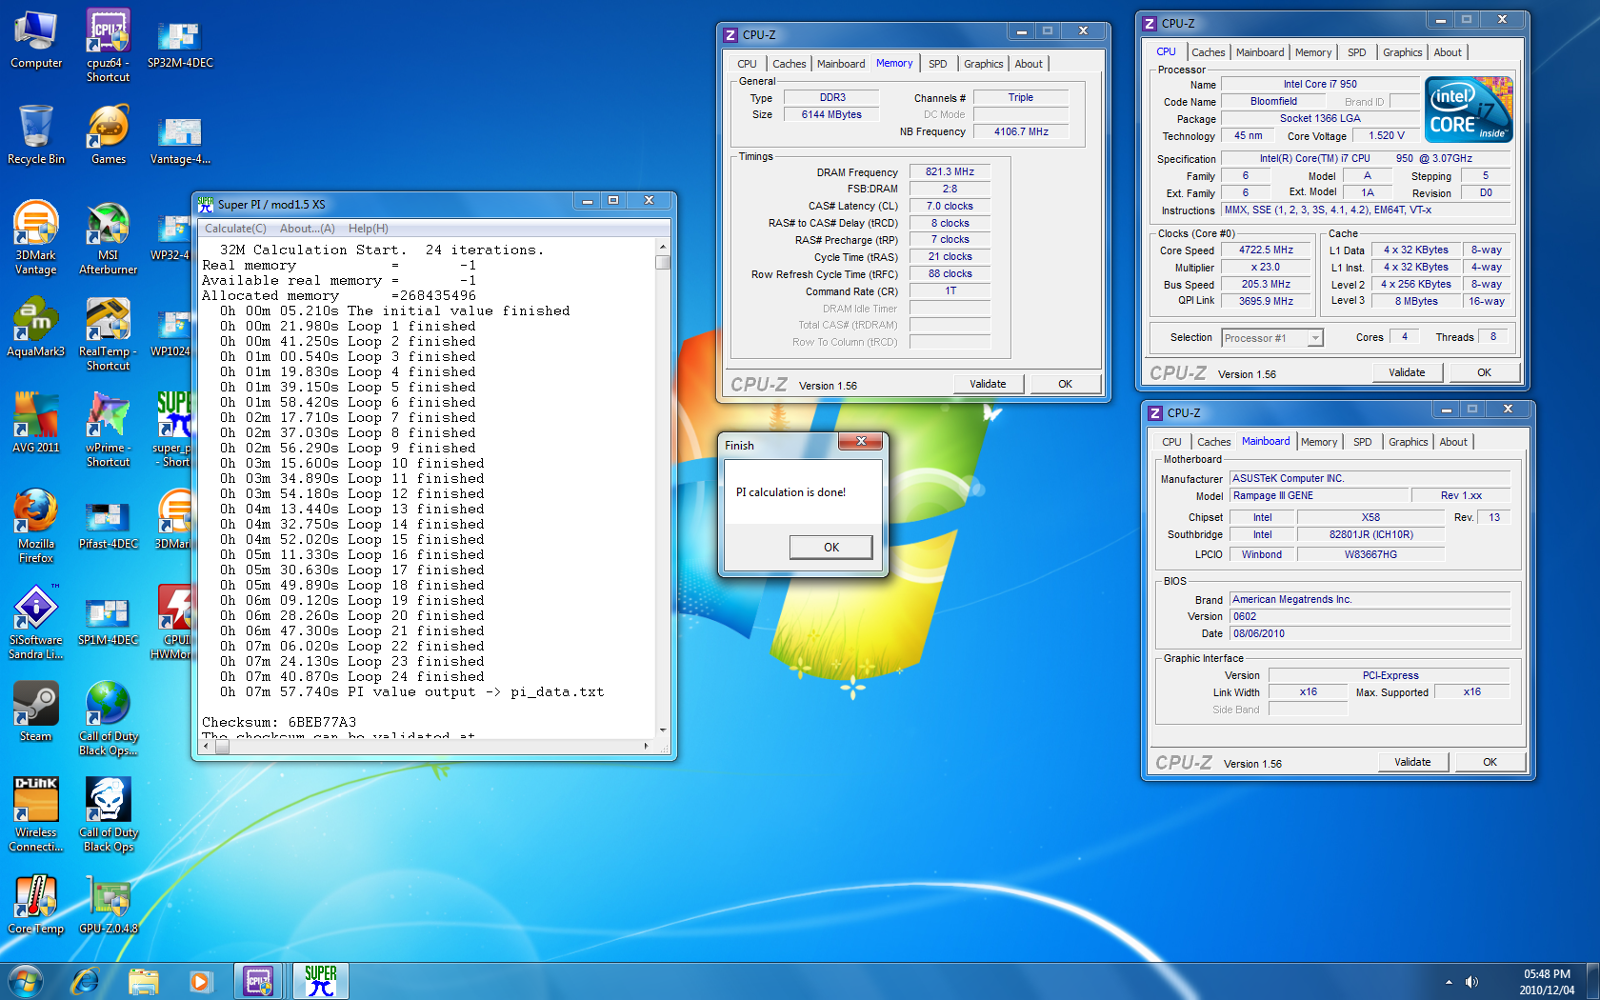Open About tab in Mainboard CPU-Z window
Viewport: 1600px width, 1000px height.
coord(1453,442)
